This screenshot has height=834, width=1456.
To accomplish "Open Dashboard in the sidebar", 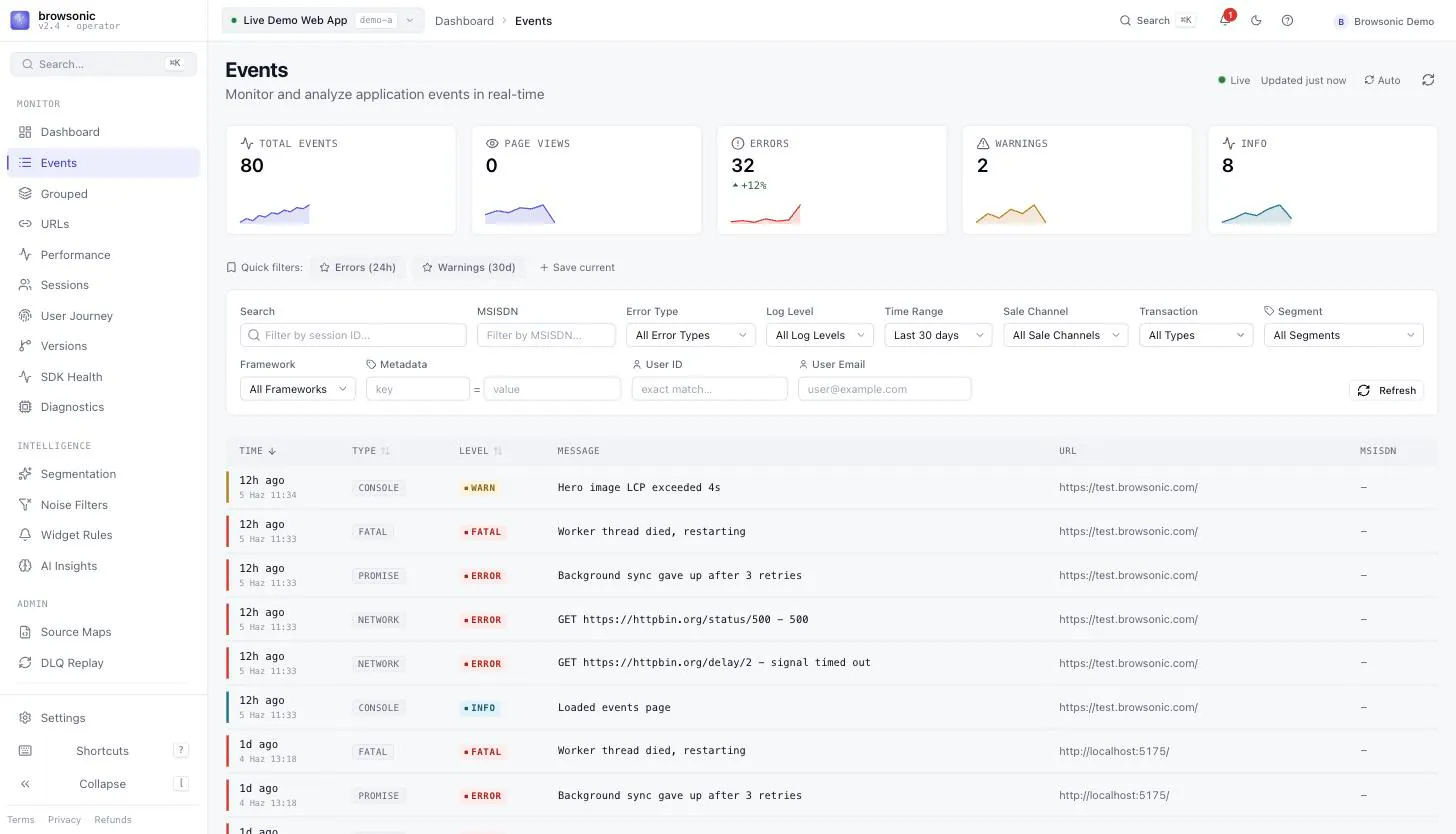I will 103,132.
